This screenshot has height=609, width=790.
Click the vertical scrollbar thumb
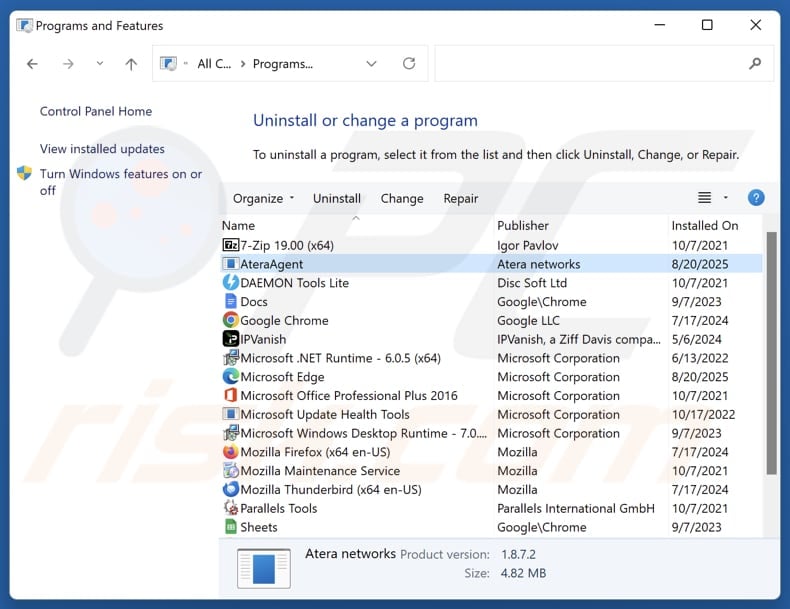pos(771,353)
